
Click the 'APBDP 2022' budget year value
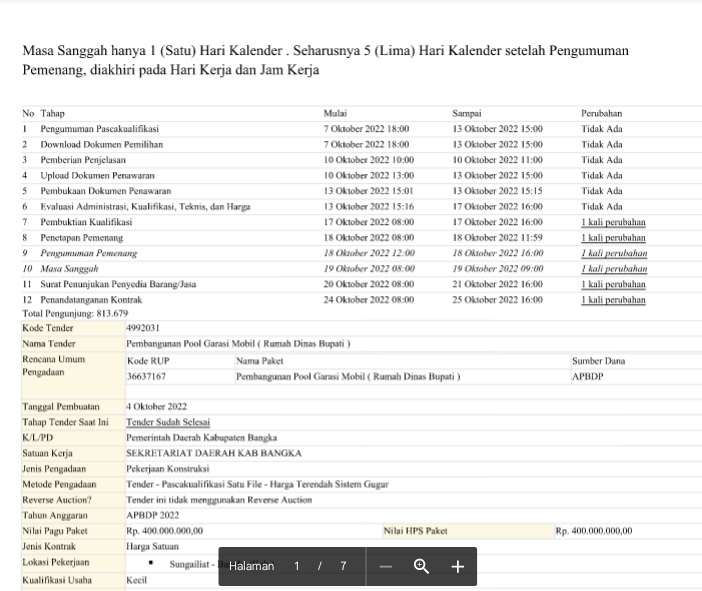[x=153, y=515]
